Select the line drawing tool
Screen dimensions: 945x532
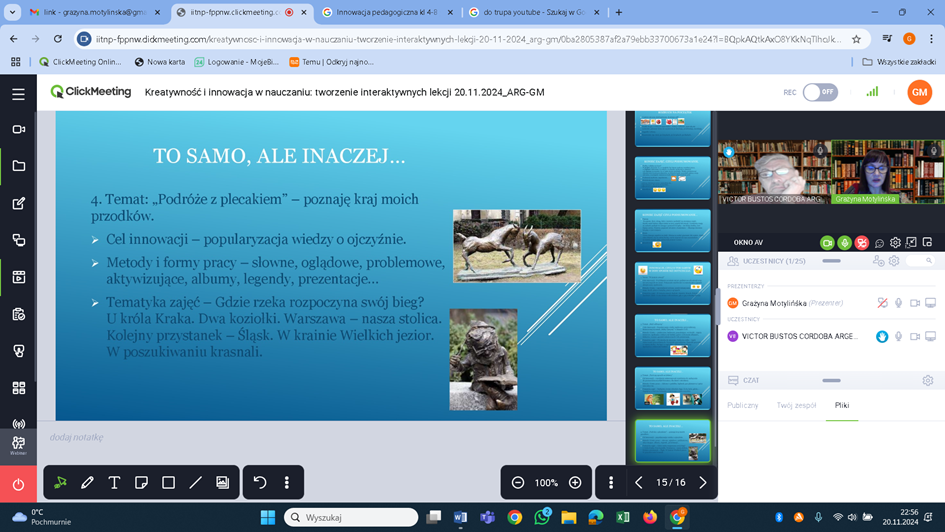[x=195, y=483]
